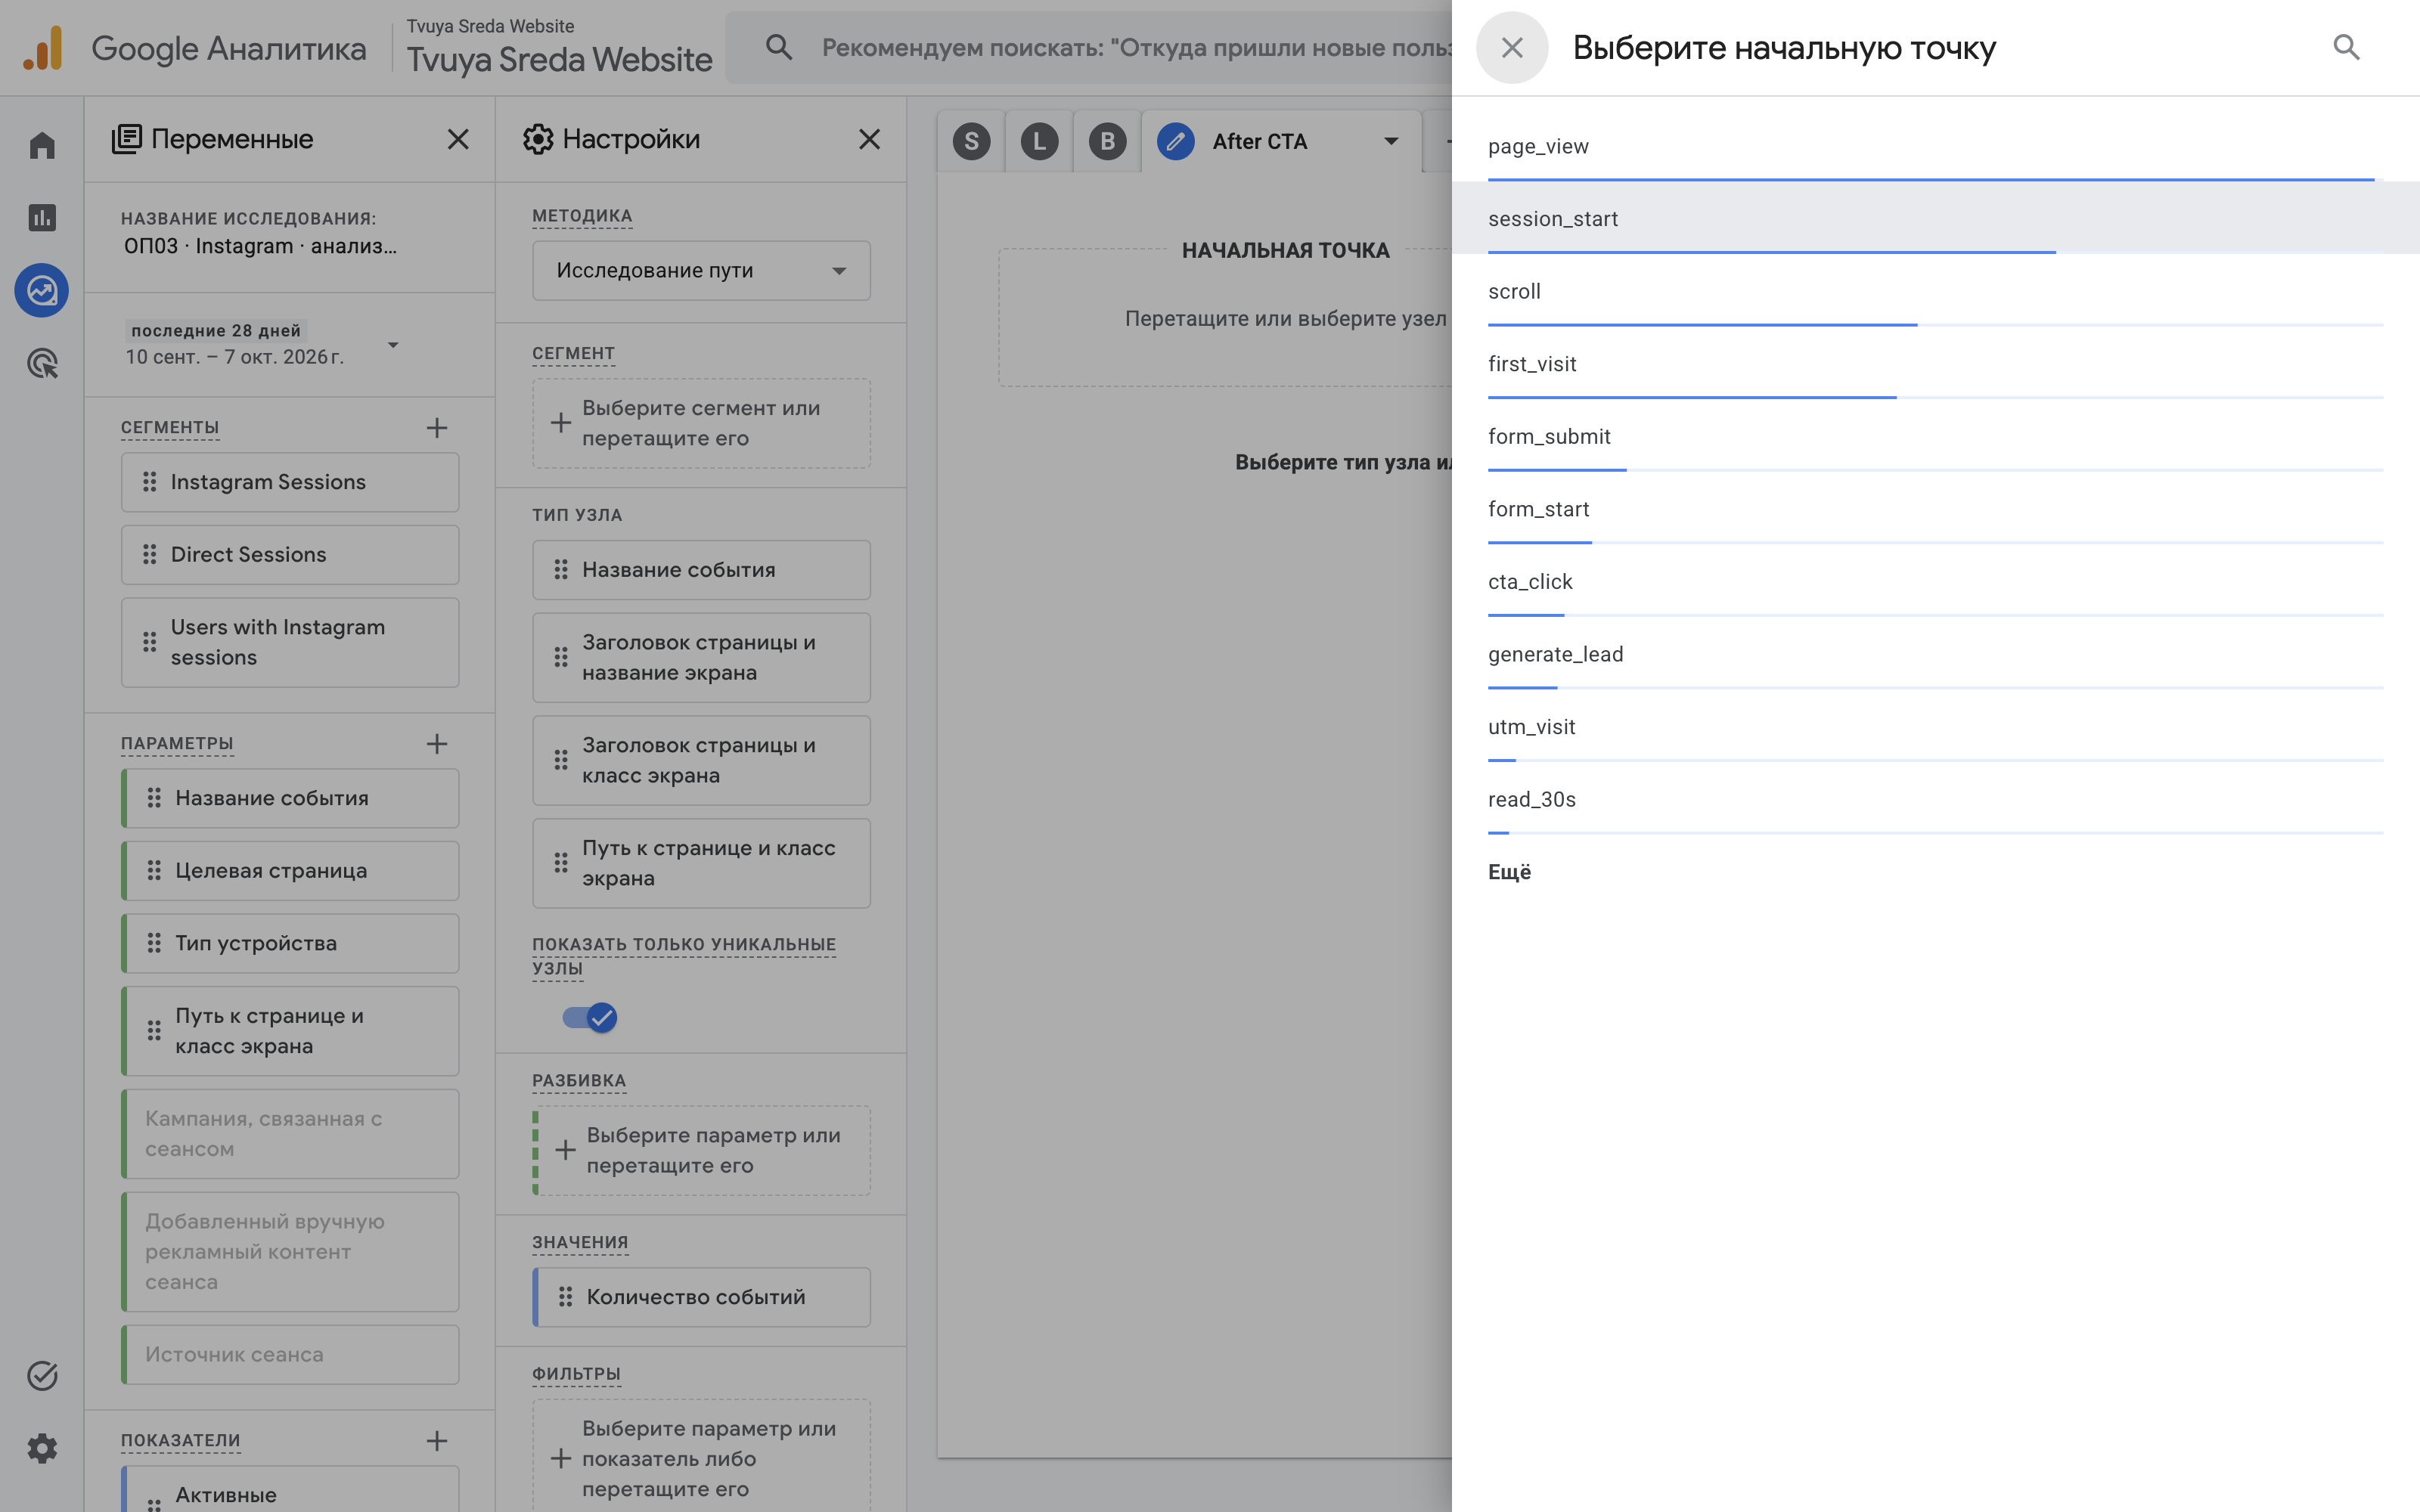Image resolution: width=2420 pixels, height=1512 pixels.
Task: Select the first_visit event
Action: coord(1935,364)
